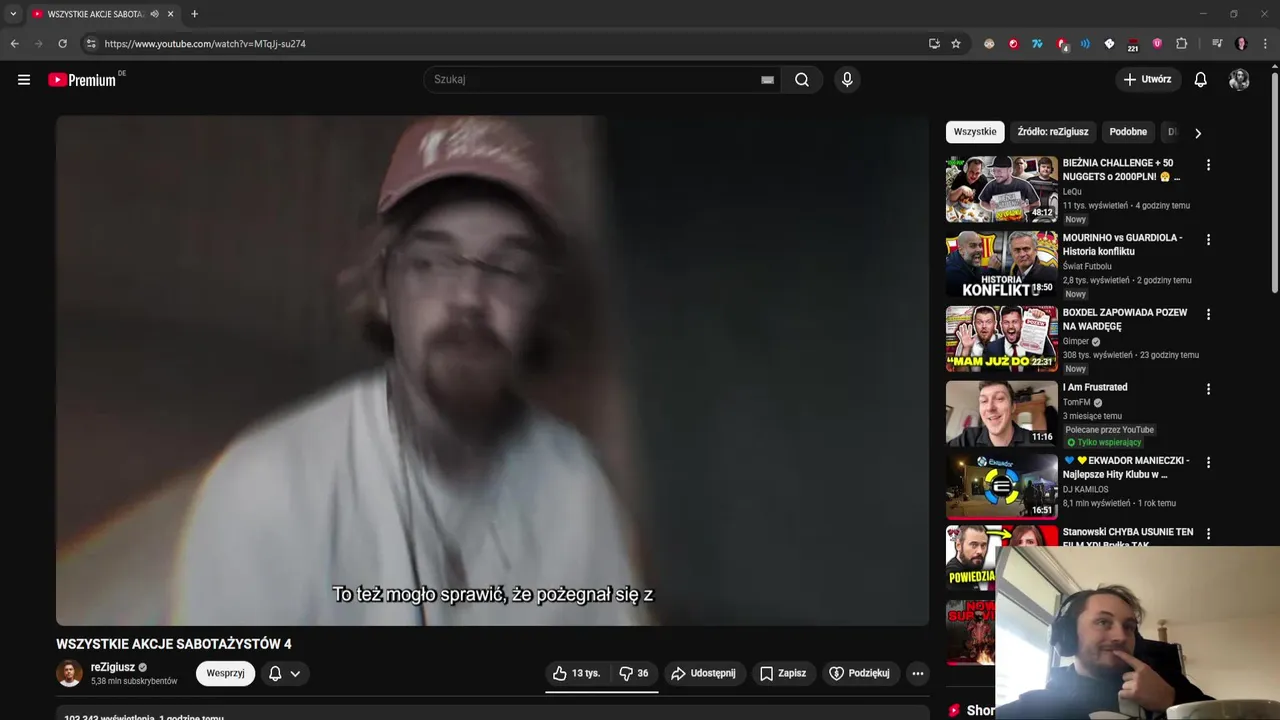Click the Wesprzyj join button
This screenshot has height=720, width=1280.
(x=225, y=674)
